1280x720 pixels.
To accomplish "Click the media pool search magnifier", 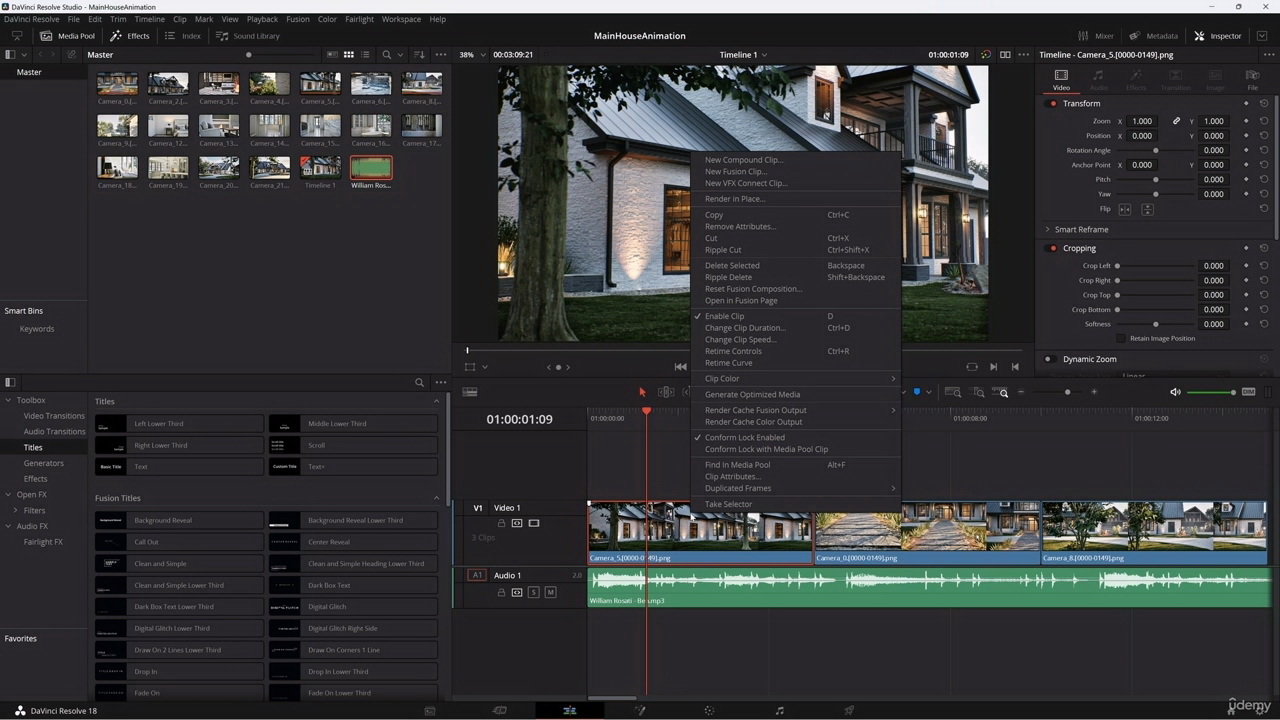I will (386, 55).
